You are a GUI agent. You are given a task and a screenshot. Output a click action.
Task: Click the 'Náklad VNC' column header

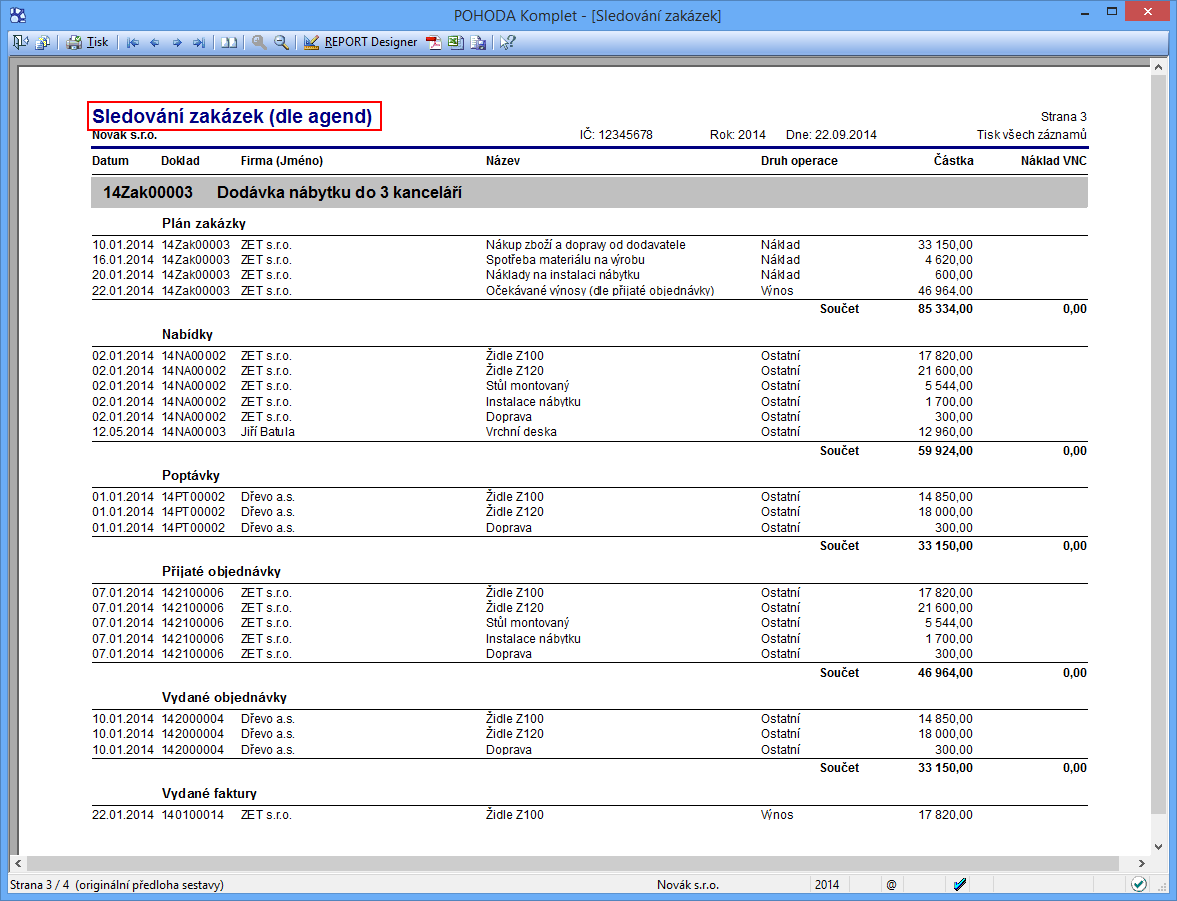(1053, 161)
